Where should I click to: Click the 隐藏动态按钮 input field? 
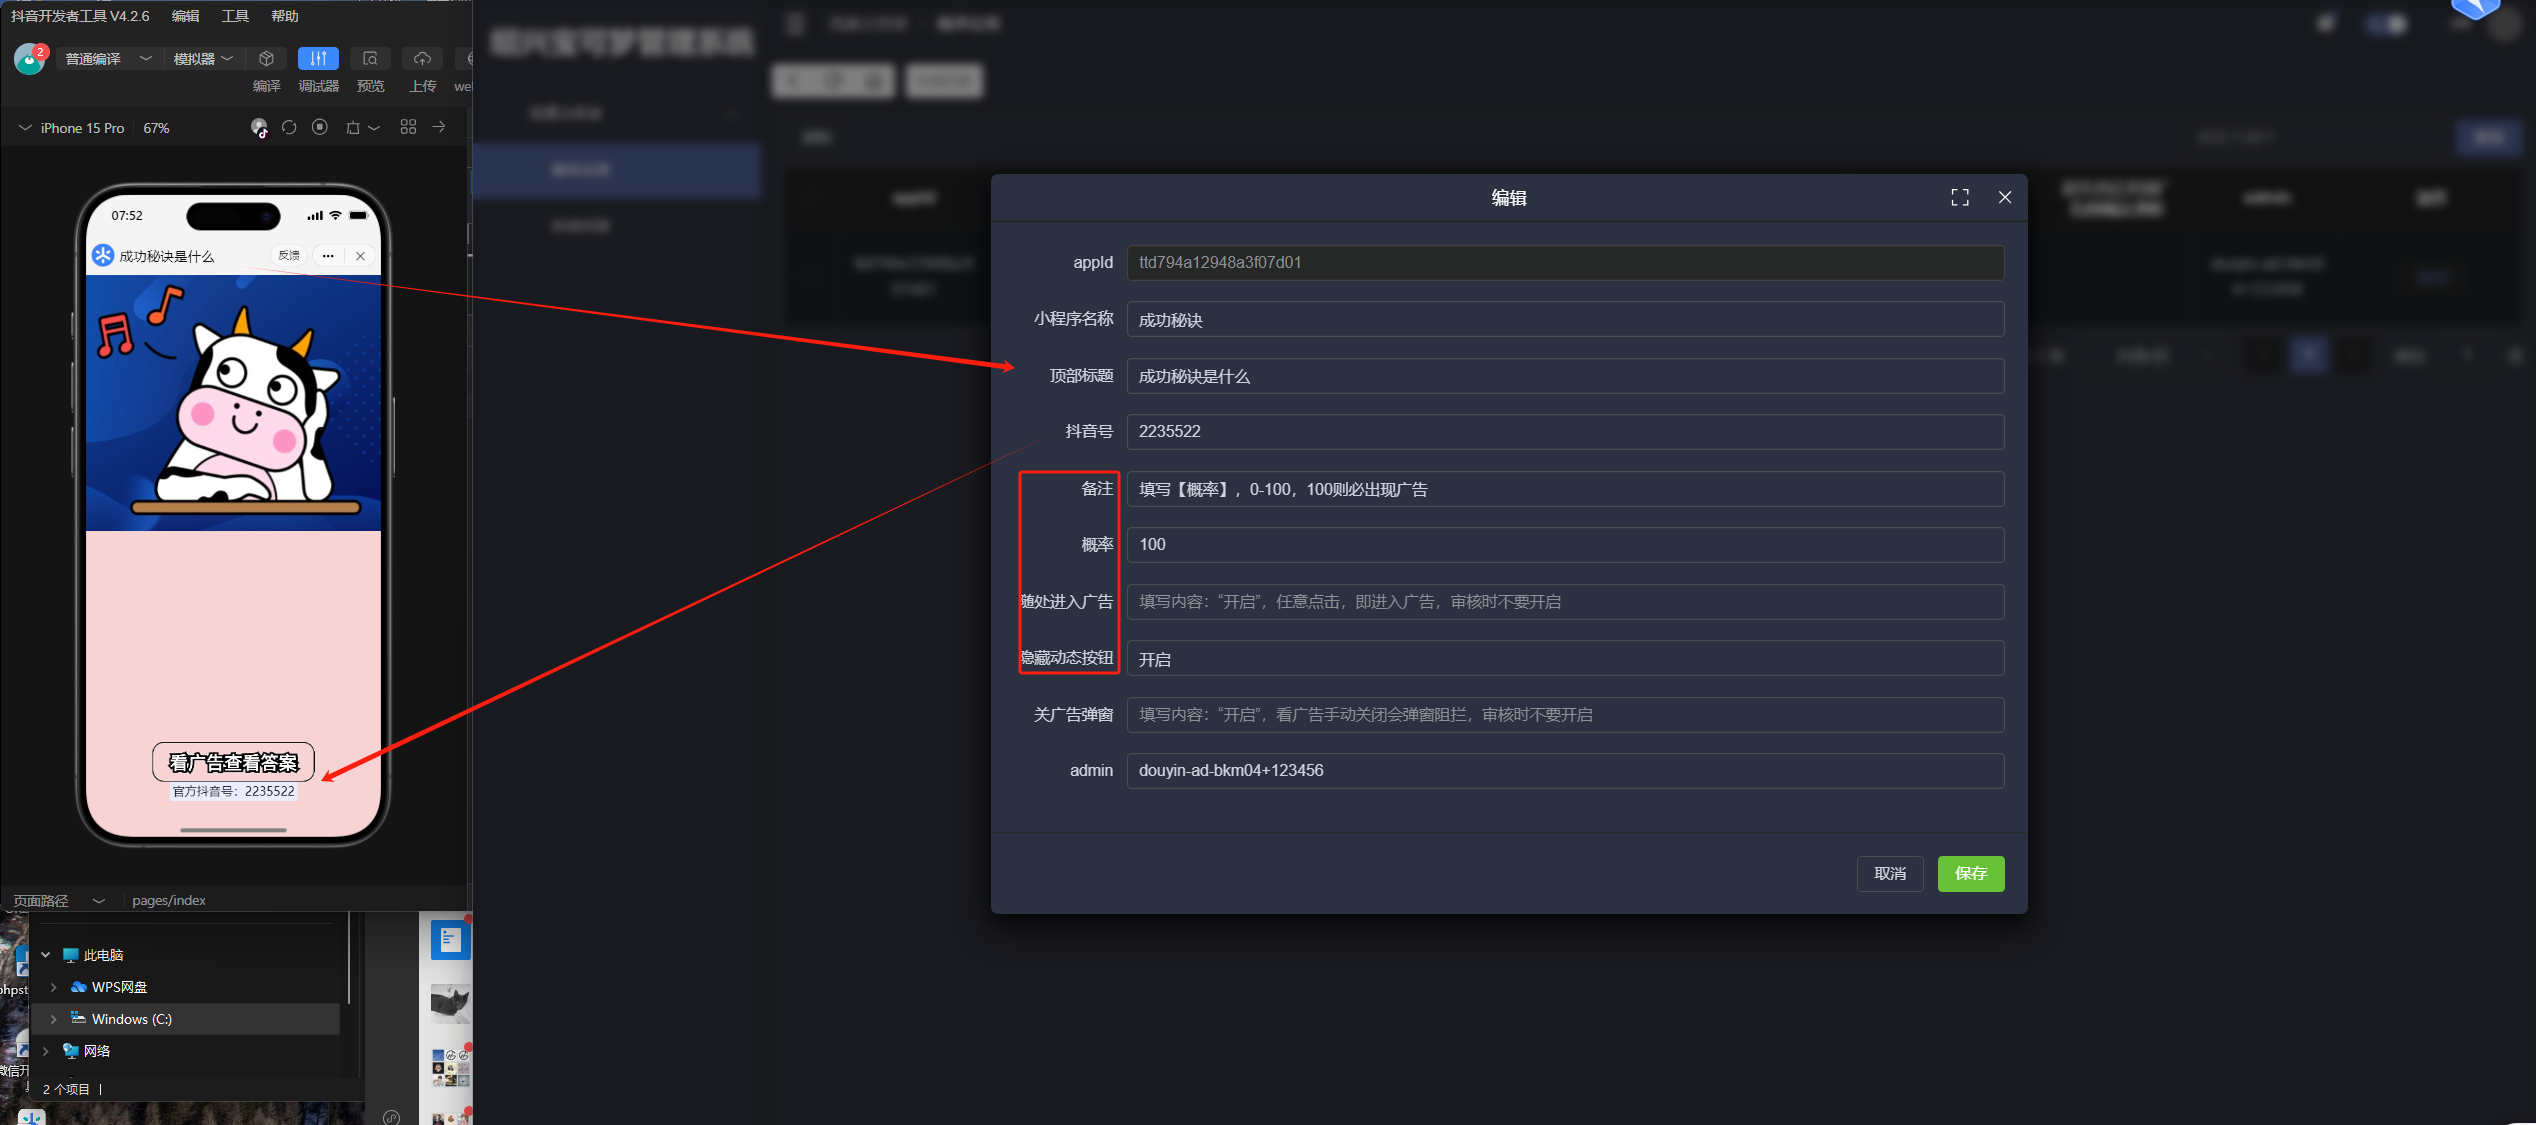coord(1565,659)
